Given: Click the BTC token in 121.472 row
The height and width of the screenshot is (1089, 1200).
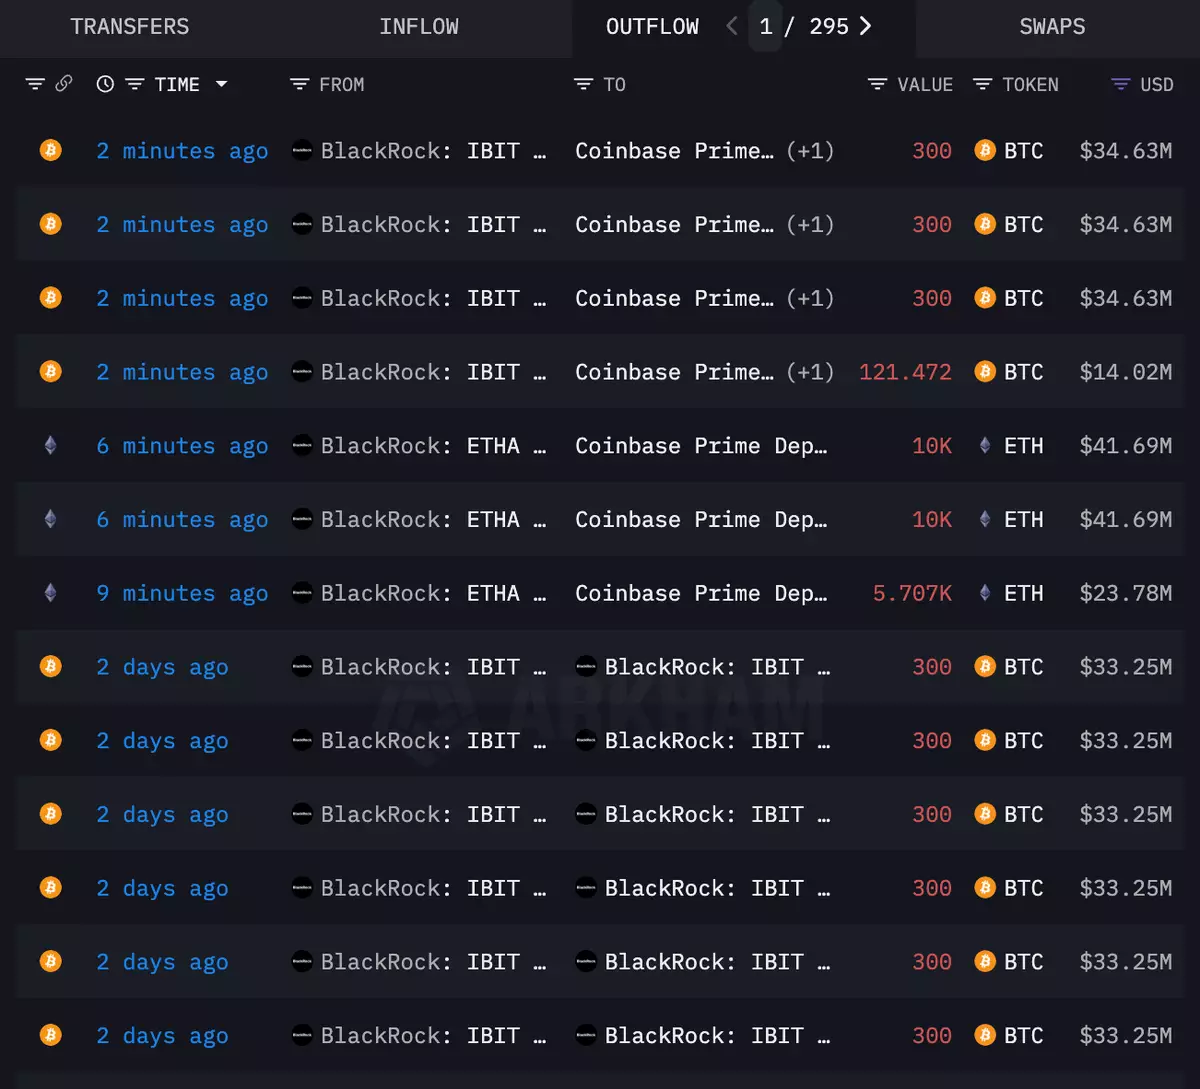Looking at the screenshot, I should click(x=1023, y=372).
